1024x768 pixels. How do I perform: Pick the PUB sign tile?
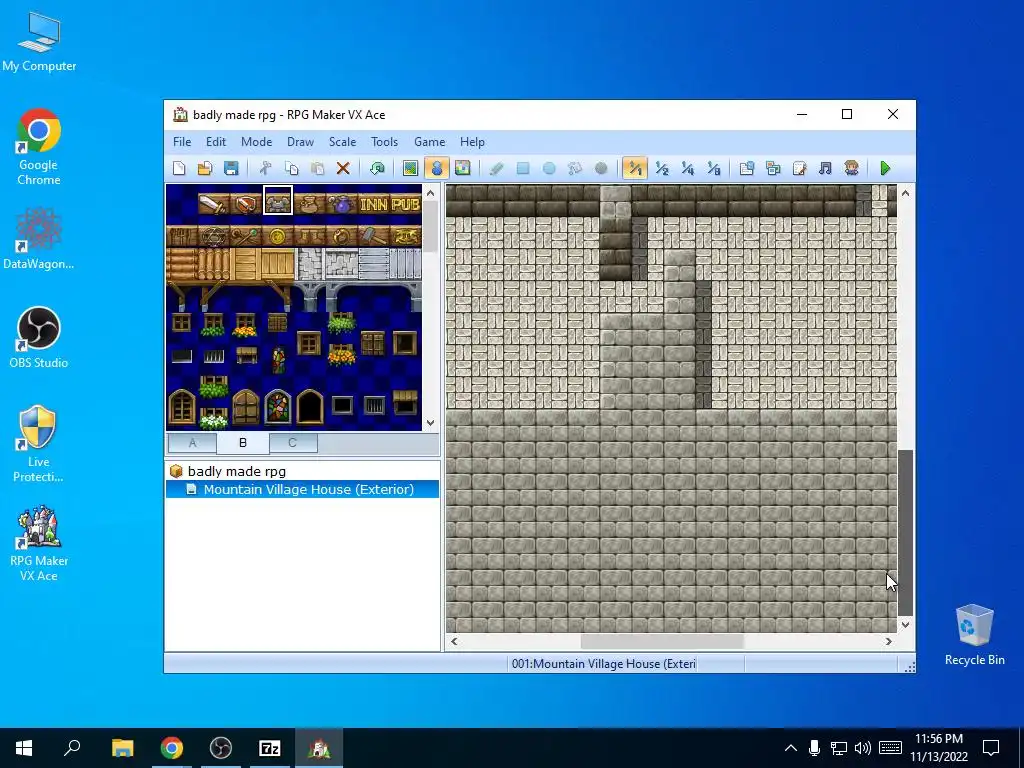[406, 204]
